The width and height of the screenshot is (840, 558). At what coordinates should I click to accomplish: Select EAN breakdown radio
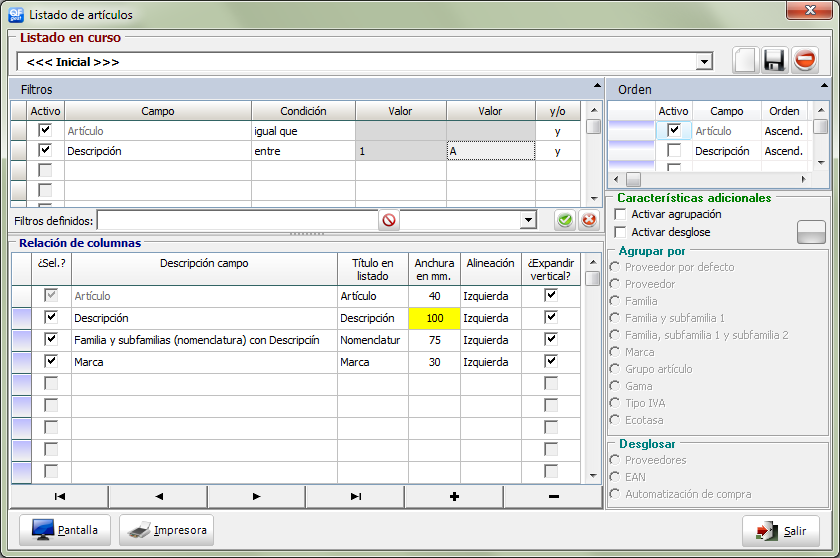pyautogui.click(x=615, y=477)
